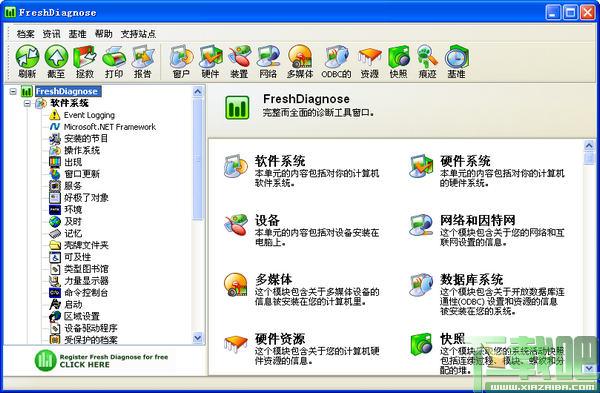Click the 快照 camera module icon in content pane
This screenshot has width=600, height=393.
click(421, 344)
